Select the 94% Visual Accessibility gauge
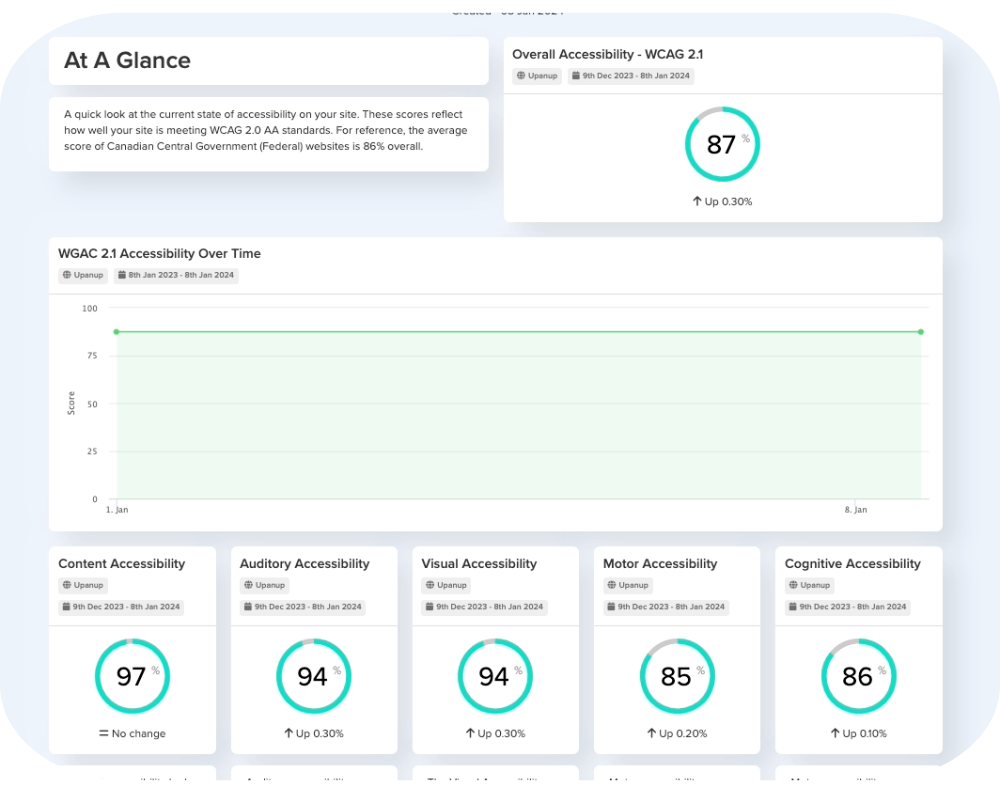The image size is (1000, 793). (x=496, y=676)
